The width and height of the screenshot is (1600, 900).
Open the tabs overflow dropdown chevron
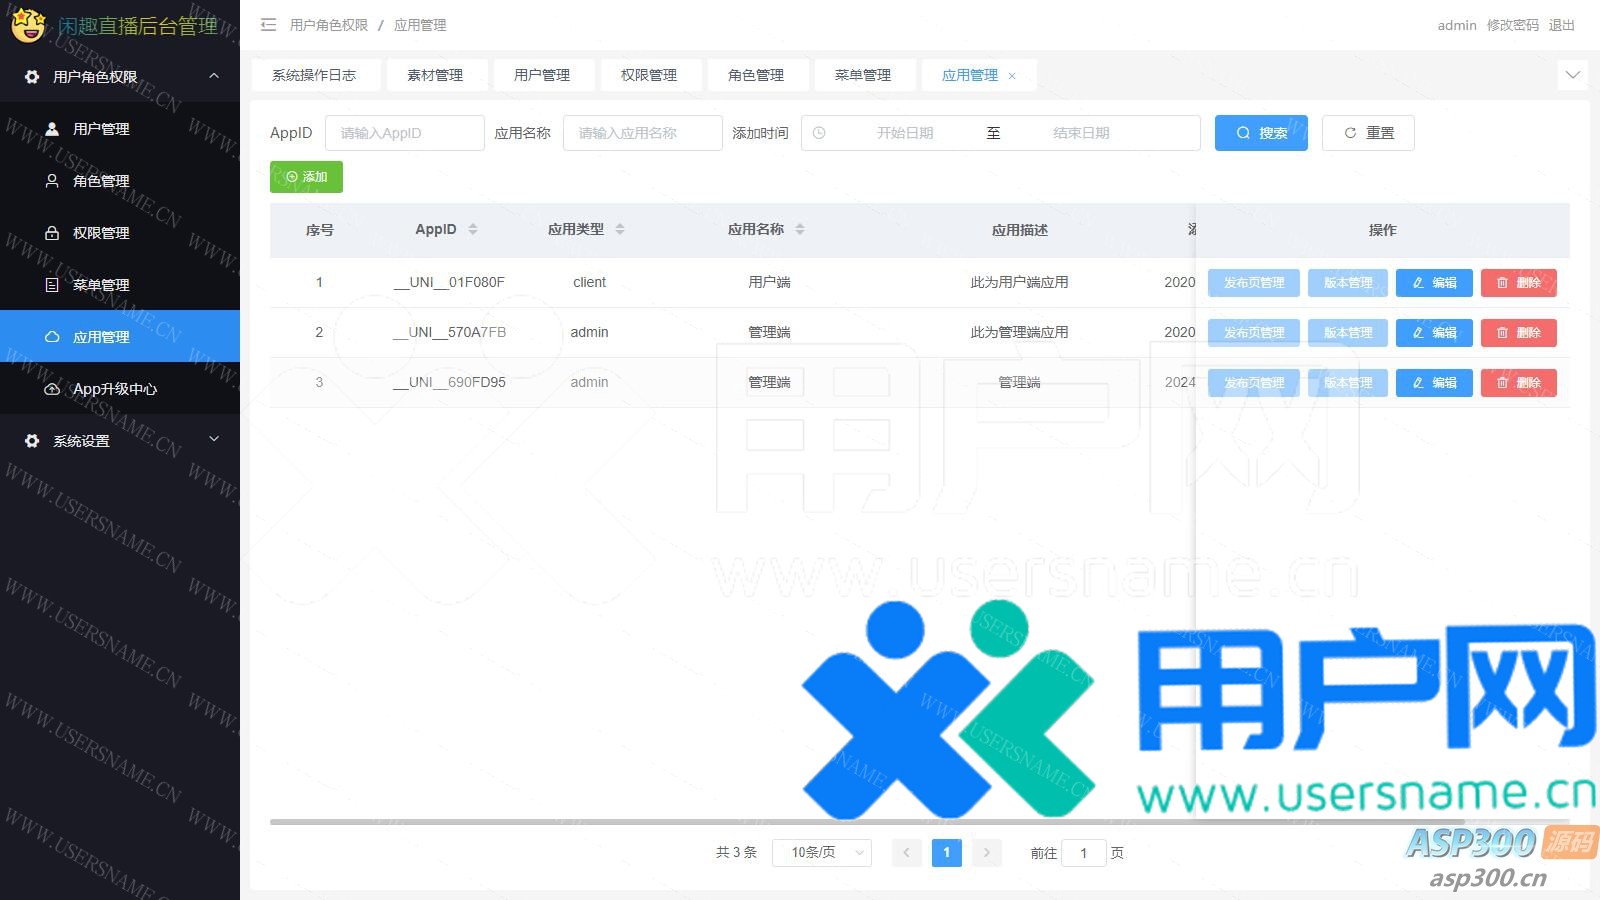tap(1573, 75)
